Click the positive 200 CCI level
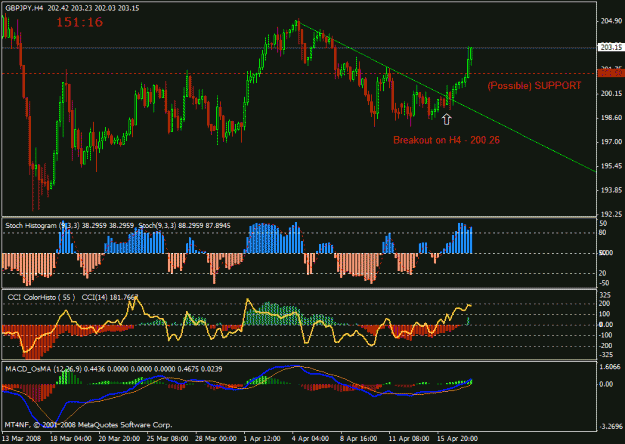The width and height of the screenshot is (625, 444). 605,304
